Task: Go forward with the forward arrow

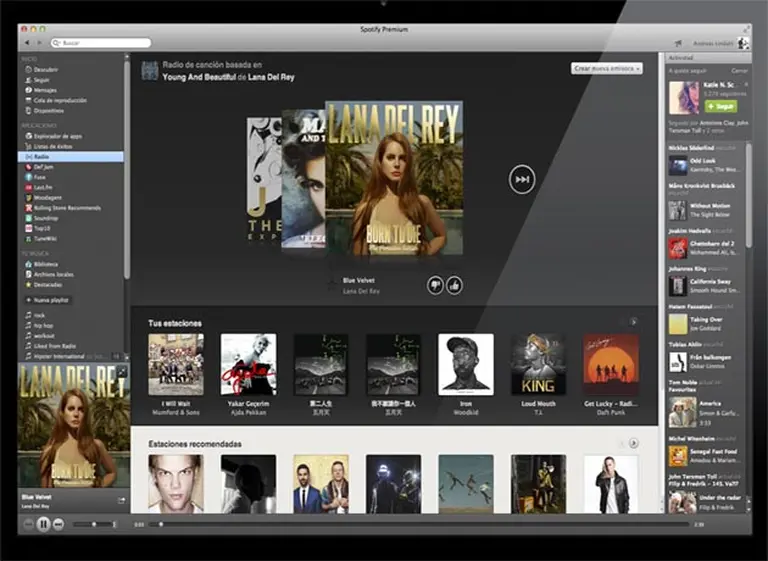Action: click(x=39, y=43)
